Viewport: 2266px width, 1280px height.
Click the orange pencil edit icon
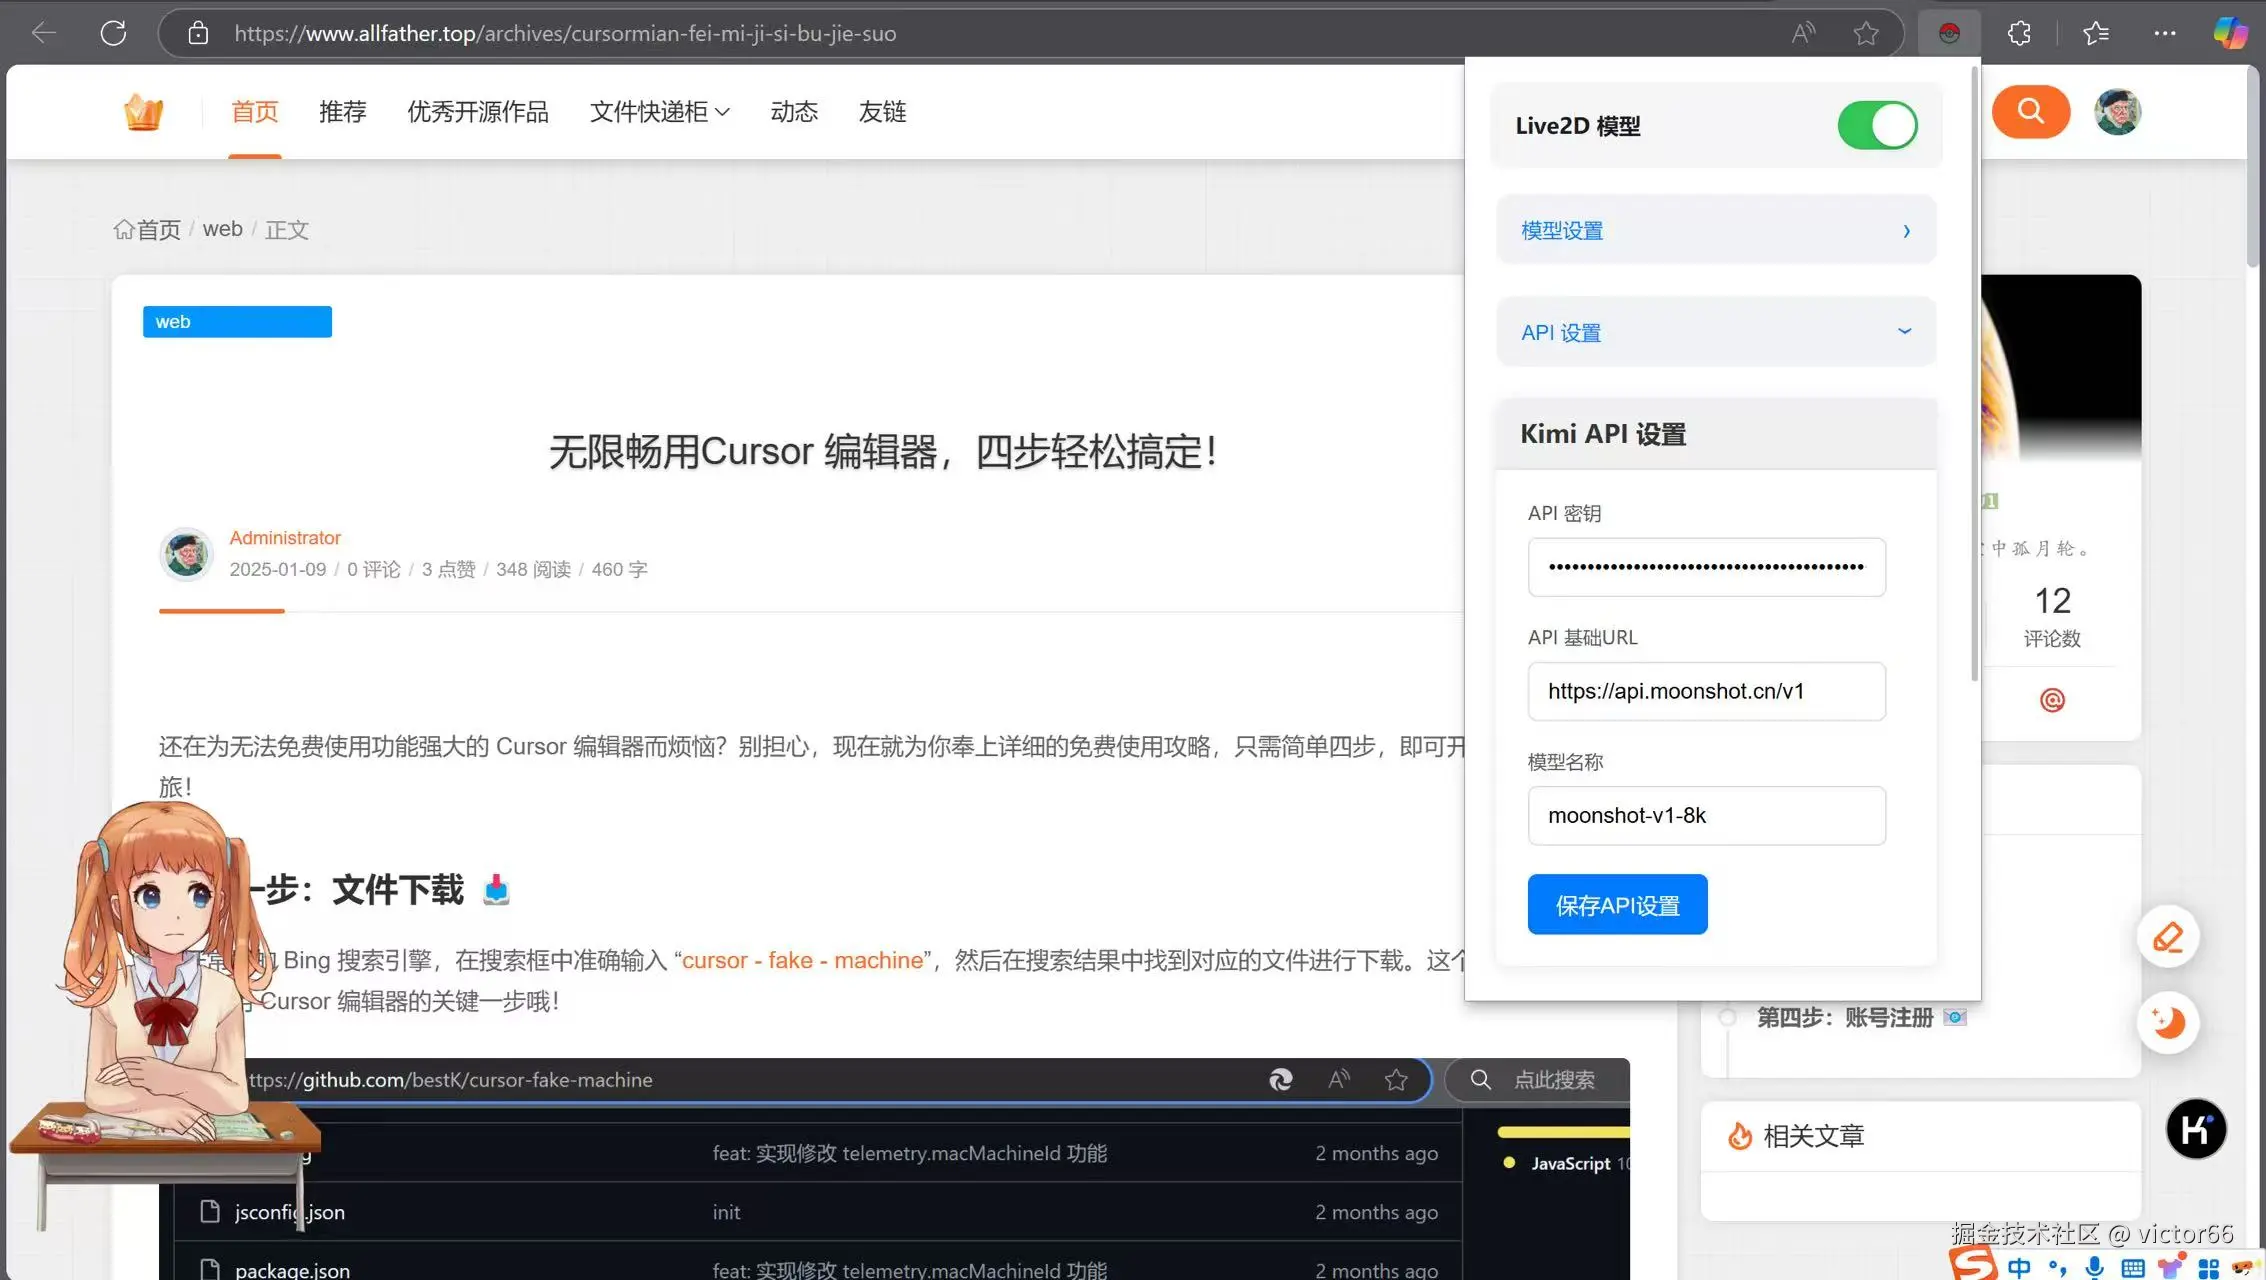pos(2168,936)
